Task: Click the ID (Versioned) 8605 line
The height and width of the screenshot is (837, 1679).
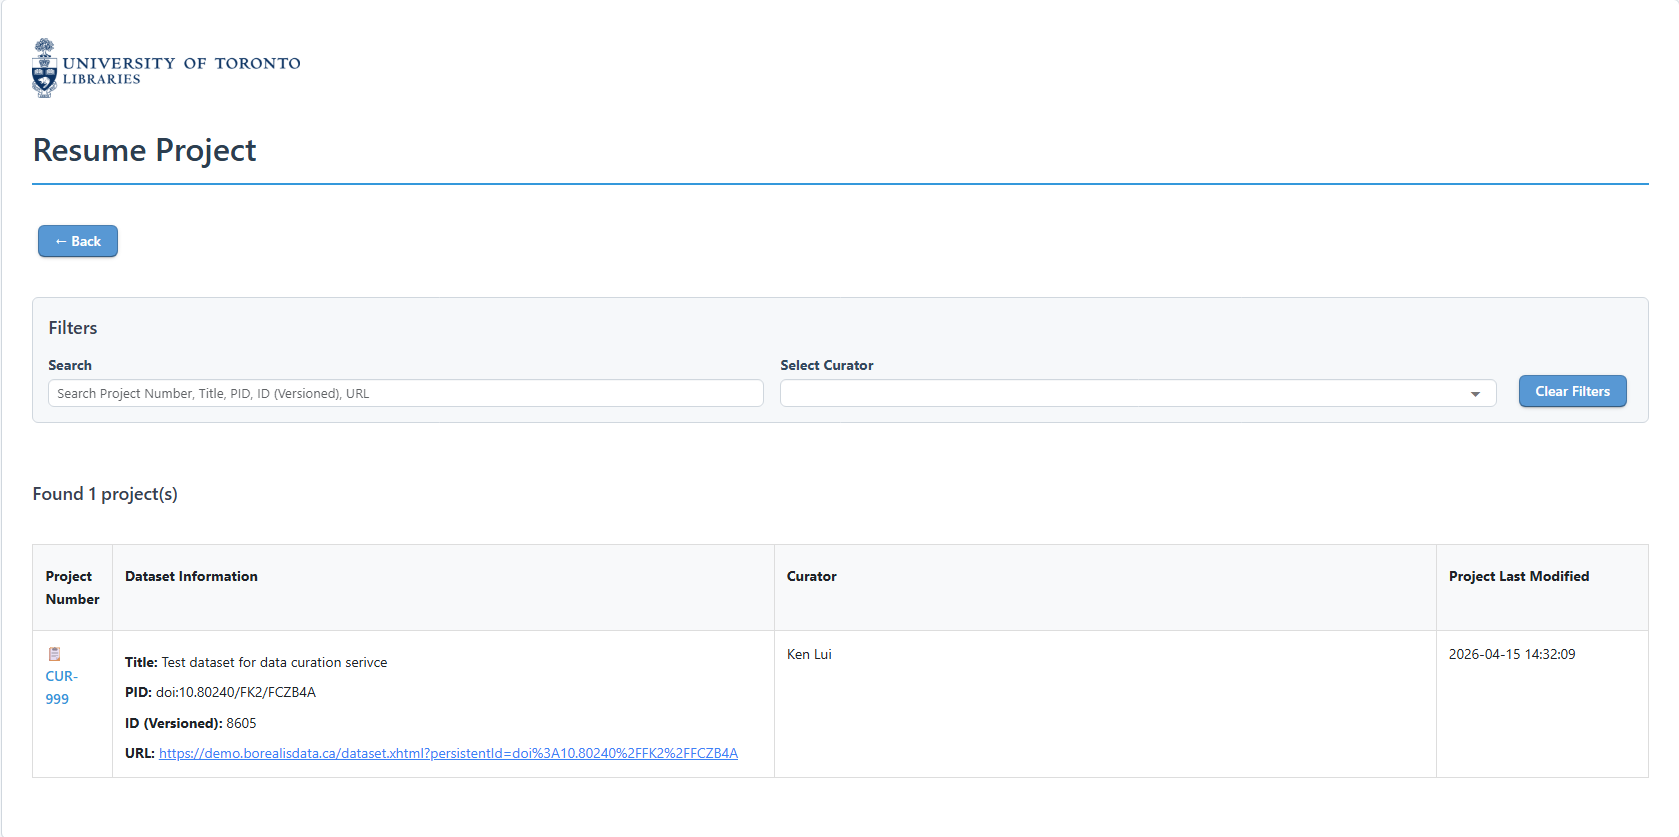Action: pyautogui.click(x=190, y=723)
